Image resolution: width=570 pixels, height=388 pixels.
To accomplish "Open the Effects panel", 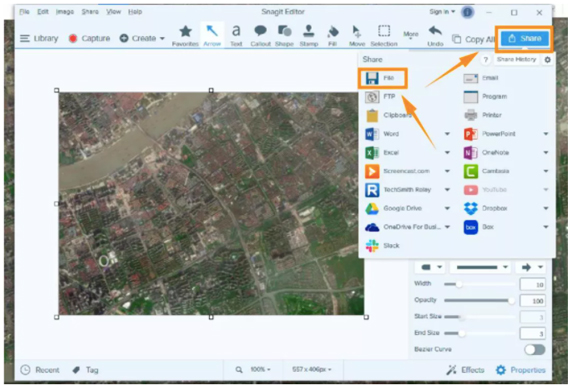I will click(x=465, y=370).
